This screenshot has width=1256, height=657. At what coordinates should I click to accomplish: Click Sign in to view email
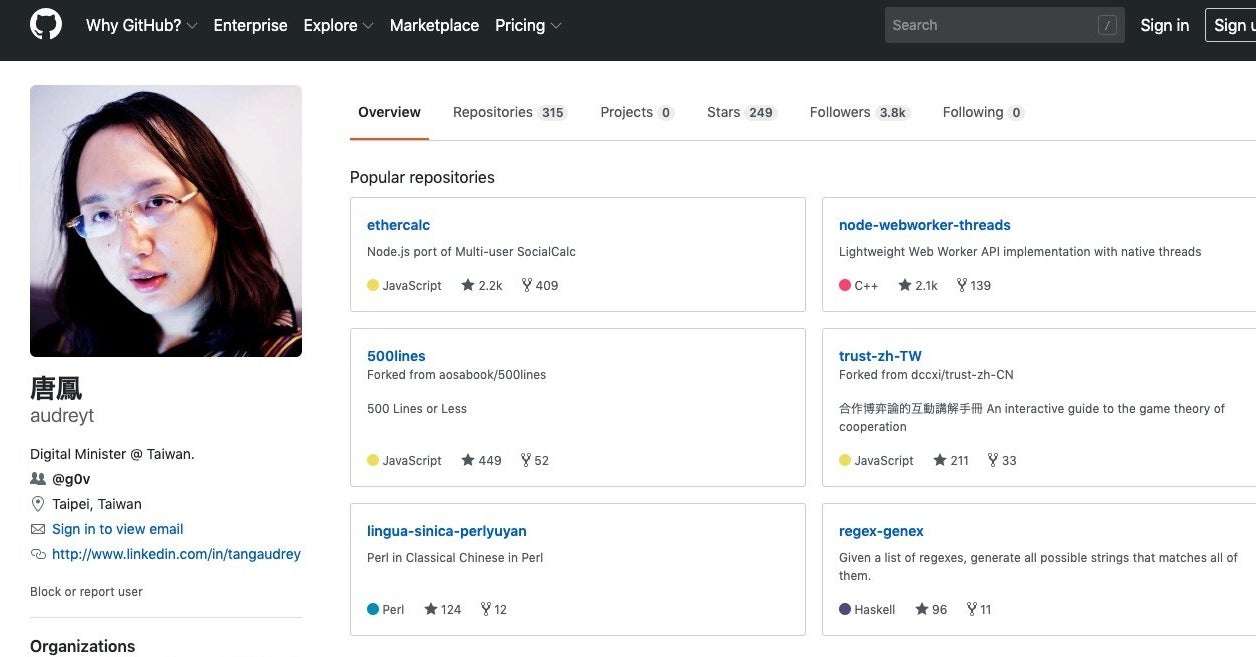click(118, 529)
